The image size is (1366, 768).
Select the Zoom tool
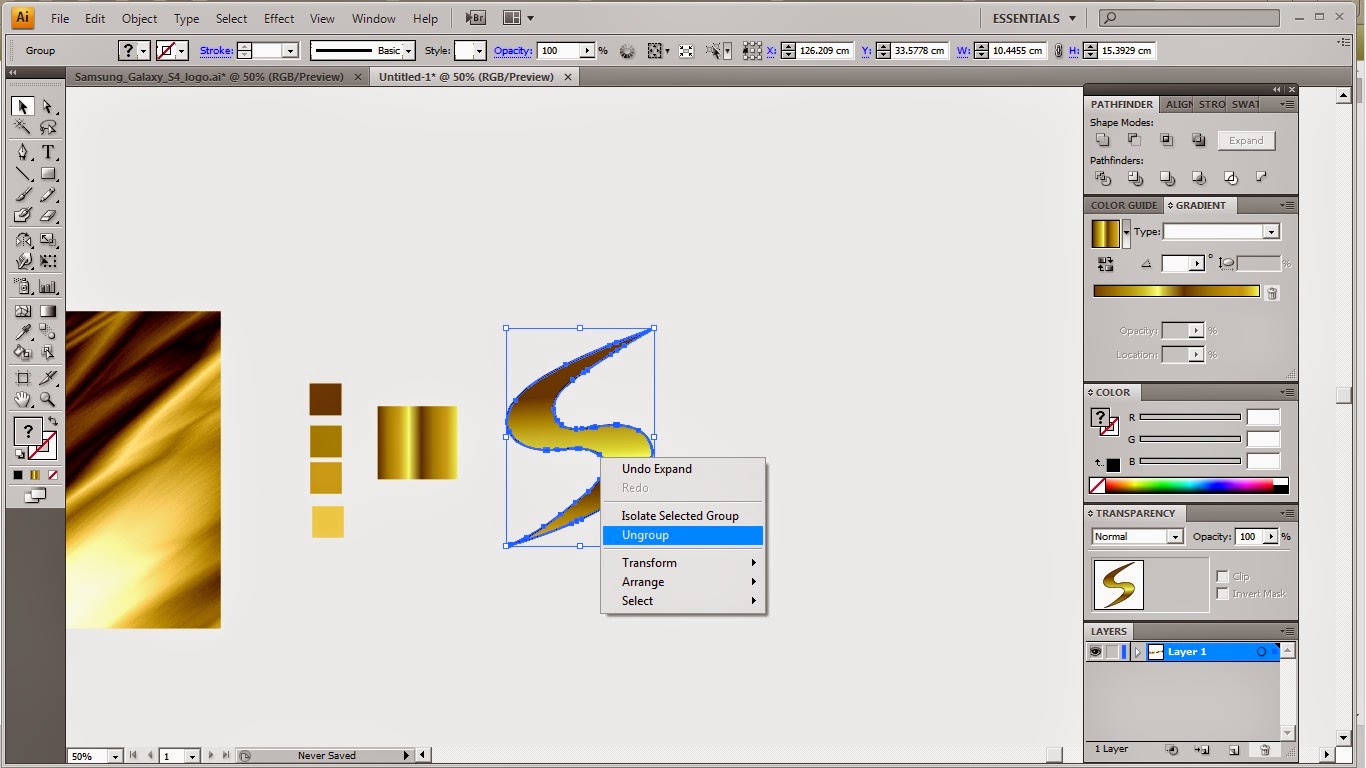tap(47, 399)
